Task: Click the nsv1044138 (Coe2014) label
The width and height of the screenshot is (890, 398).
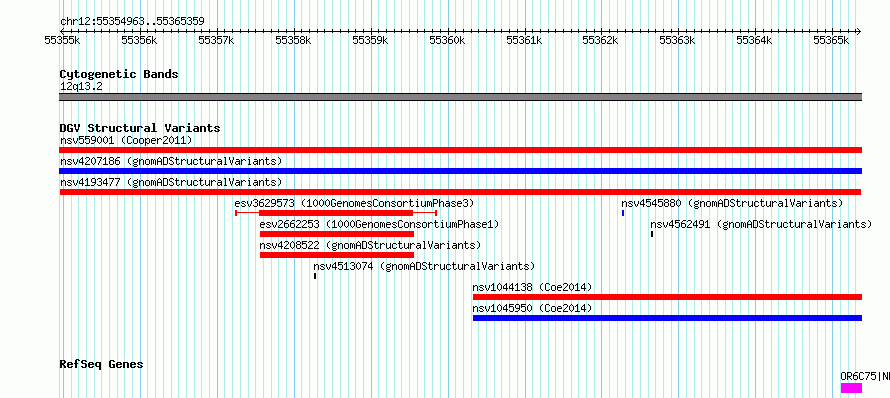Action: pos(532,287)
